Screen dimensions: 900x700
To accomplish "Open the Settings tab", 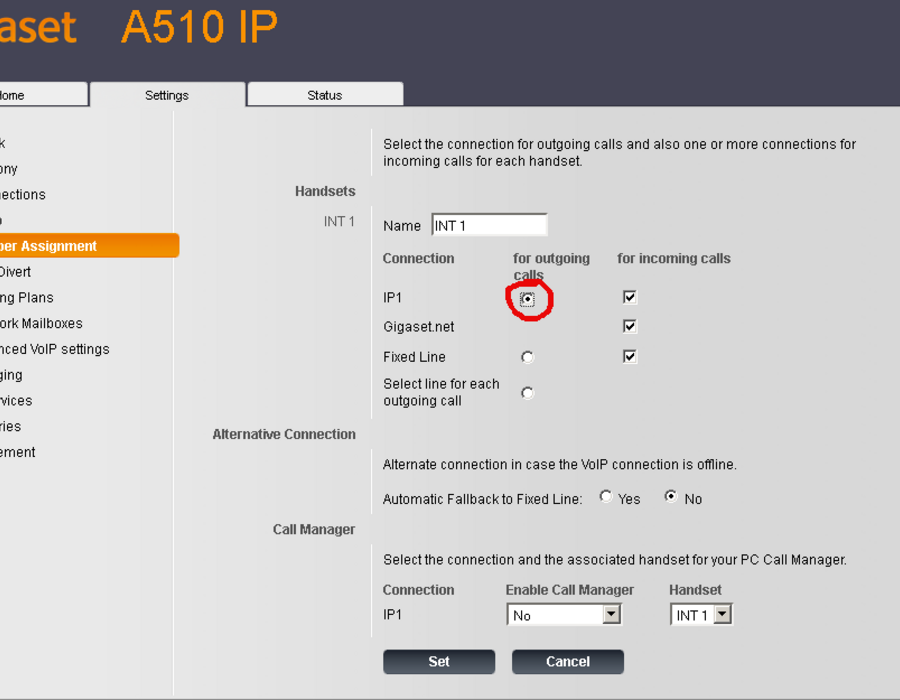I will (x=167, y=95).
